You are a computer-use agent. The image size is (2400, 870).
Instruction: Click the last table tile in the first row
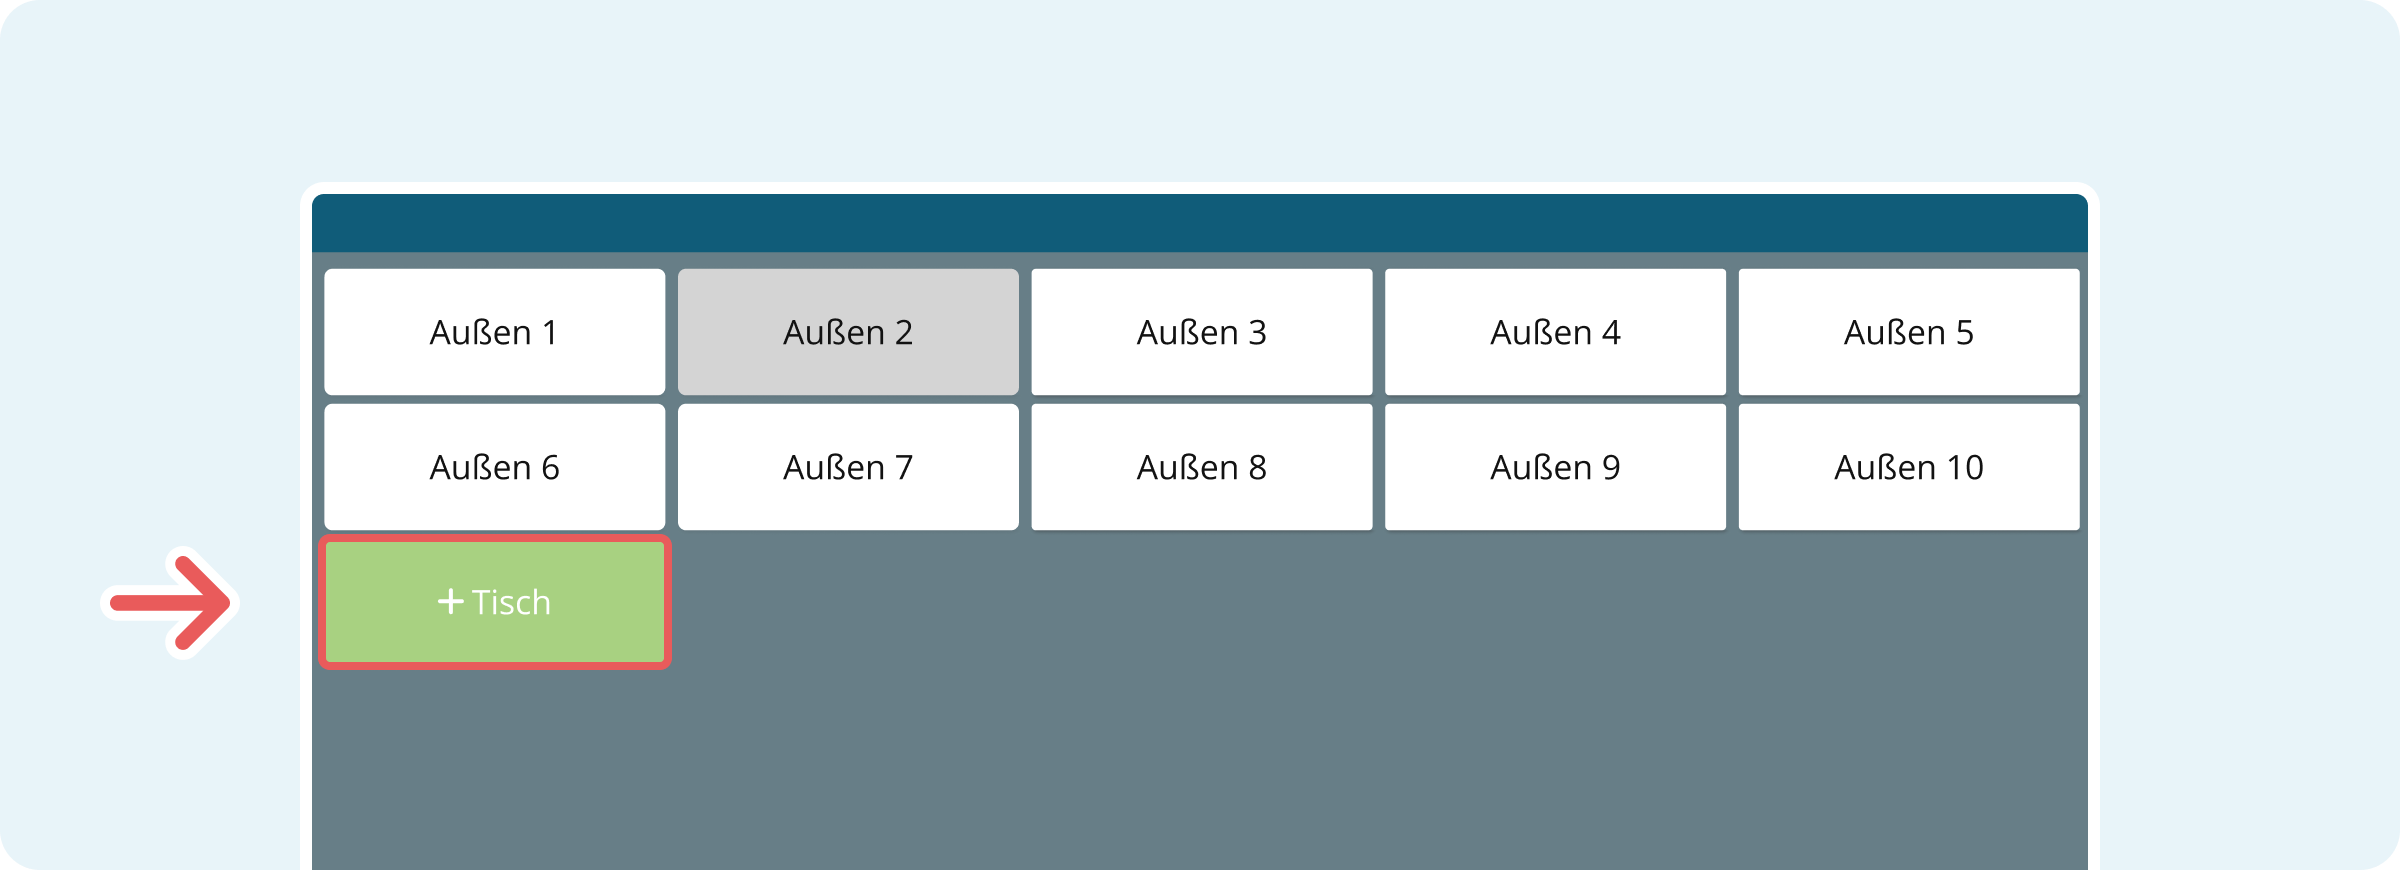tap(1908, 332)
